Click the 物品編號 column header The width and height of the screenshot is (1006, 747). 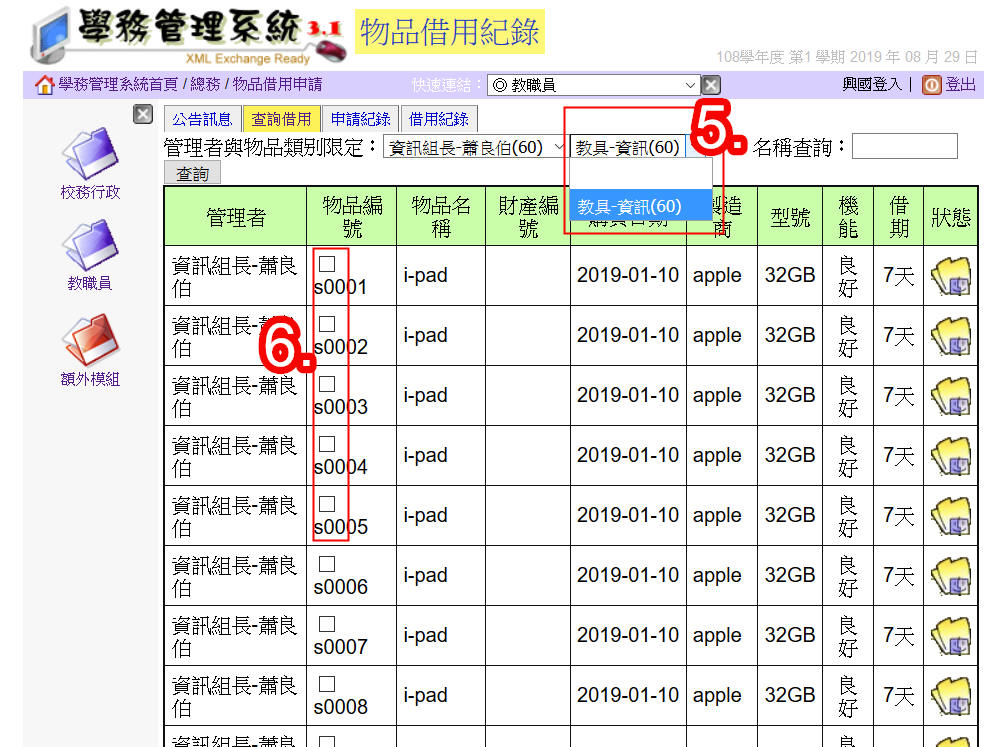point(352,217)
